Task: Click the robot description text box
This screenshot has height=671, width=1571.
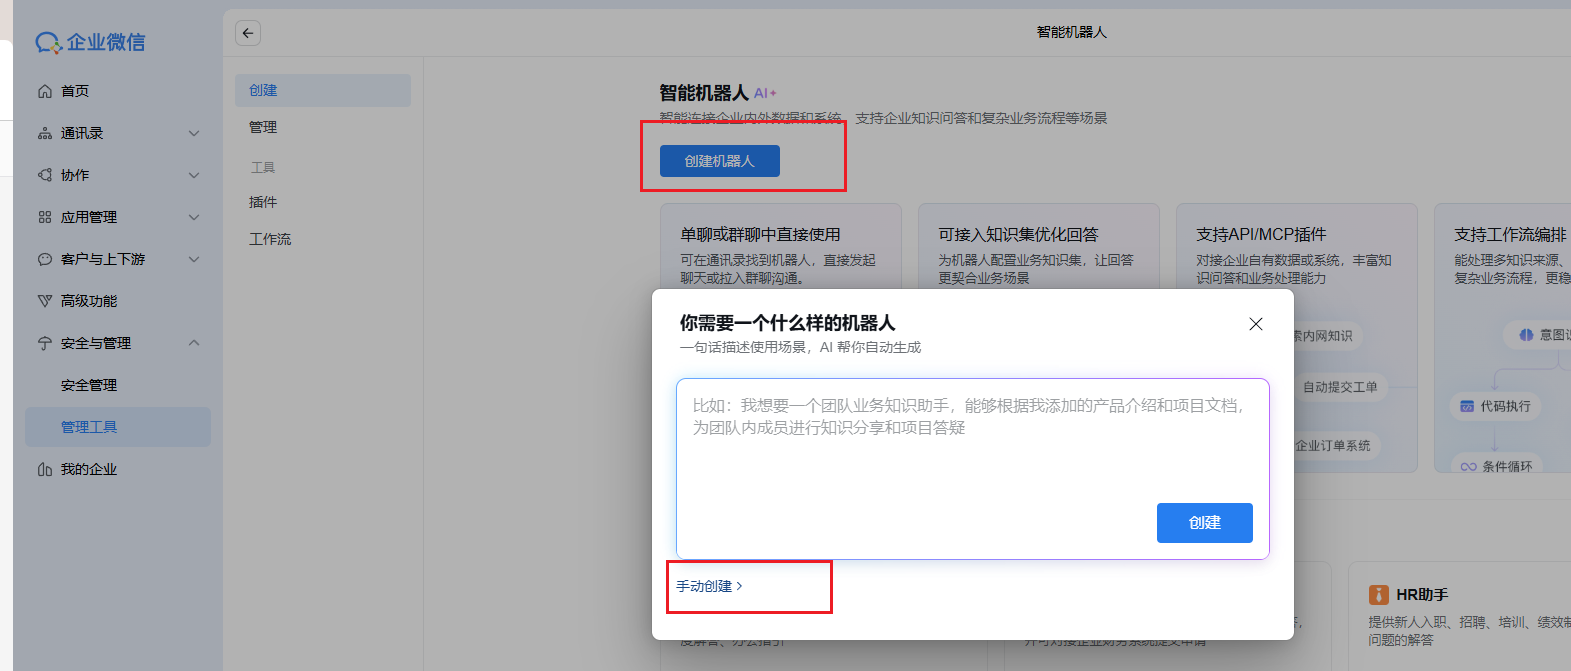Action: 973,469
